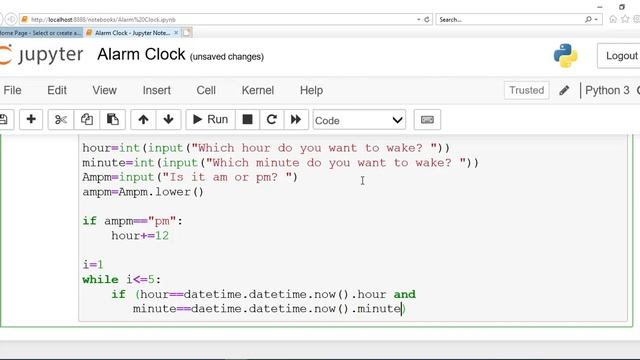This screenshot has width=640, height=360.
Task: Click the hour+=12 line
Action: pos(140,236)
